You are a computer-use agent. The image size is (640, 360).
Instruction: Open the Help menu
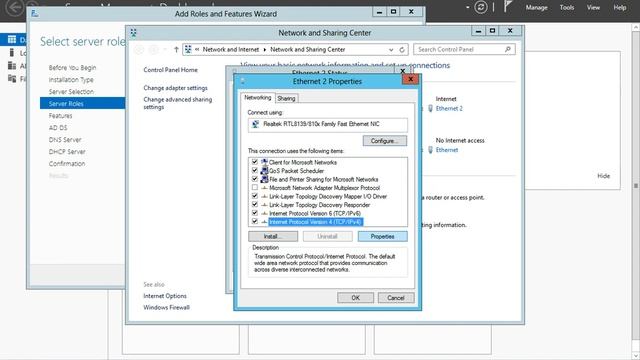tap(620, 7)
